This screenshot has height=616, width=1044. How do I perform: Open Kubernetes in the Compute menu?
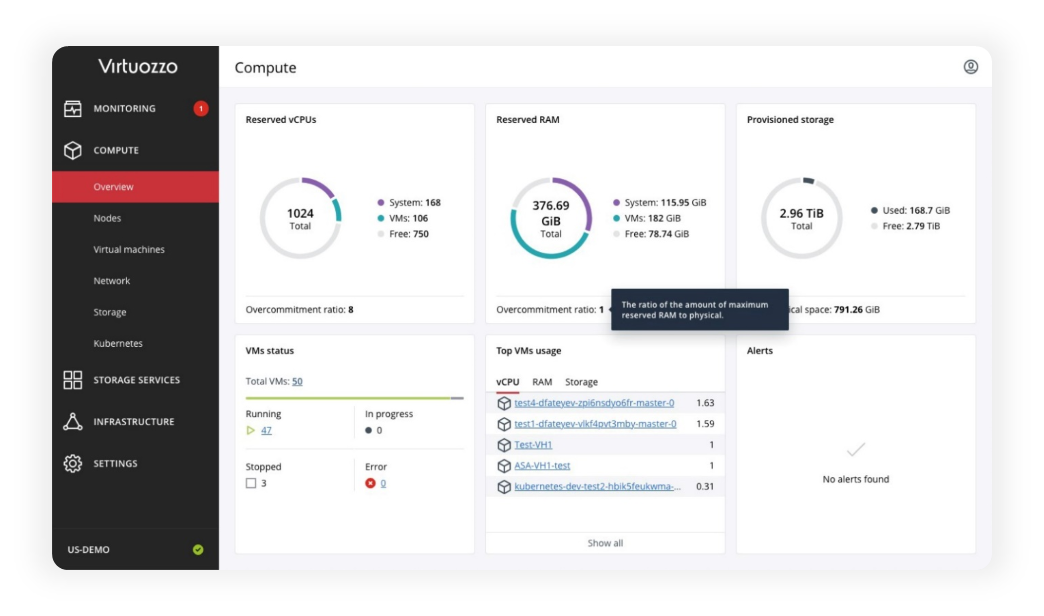pyautogui.click(x=118, y=344)
